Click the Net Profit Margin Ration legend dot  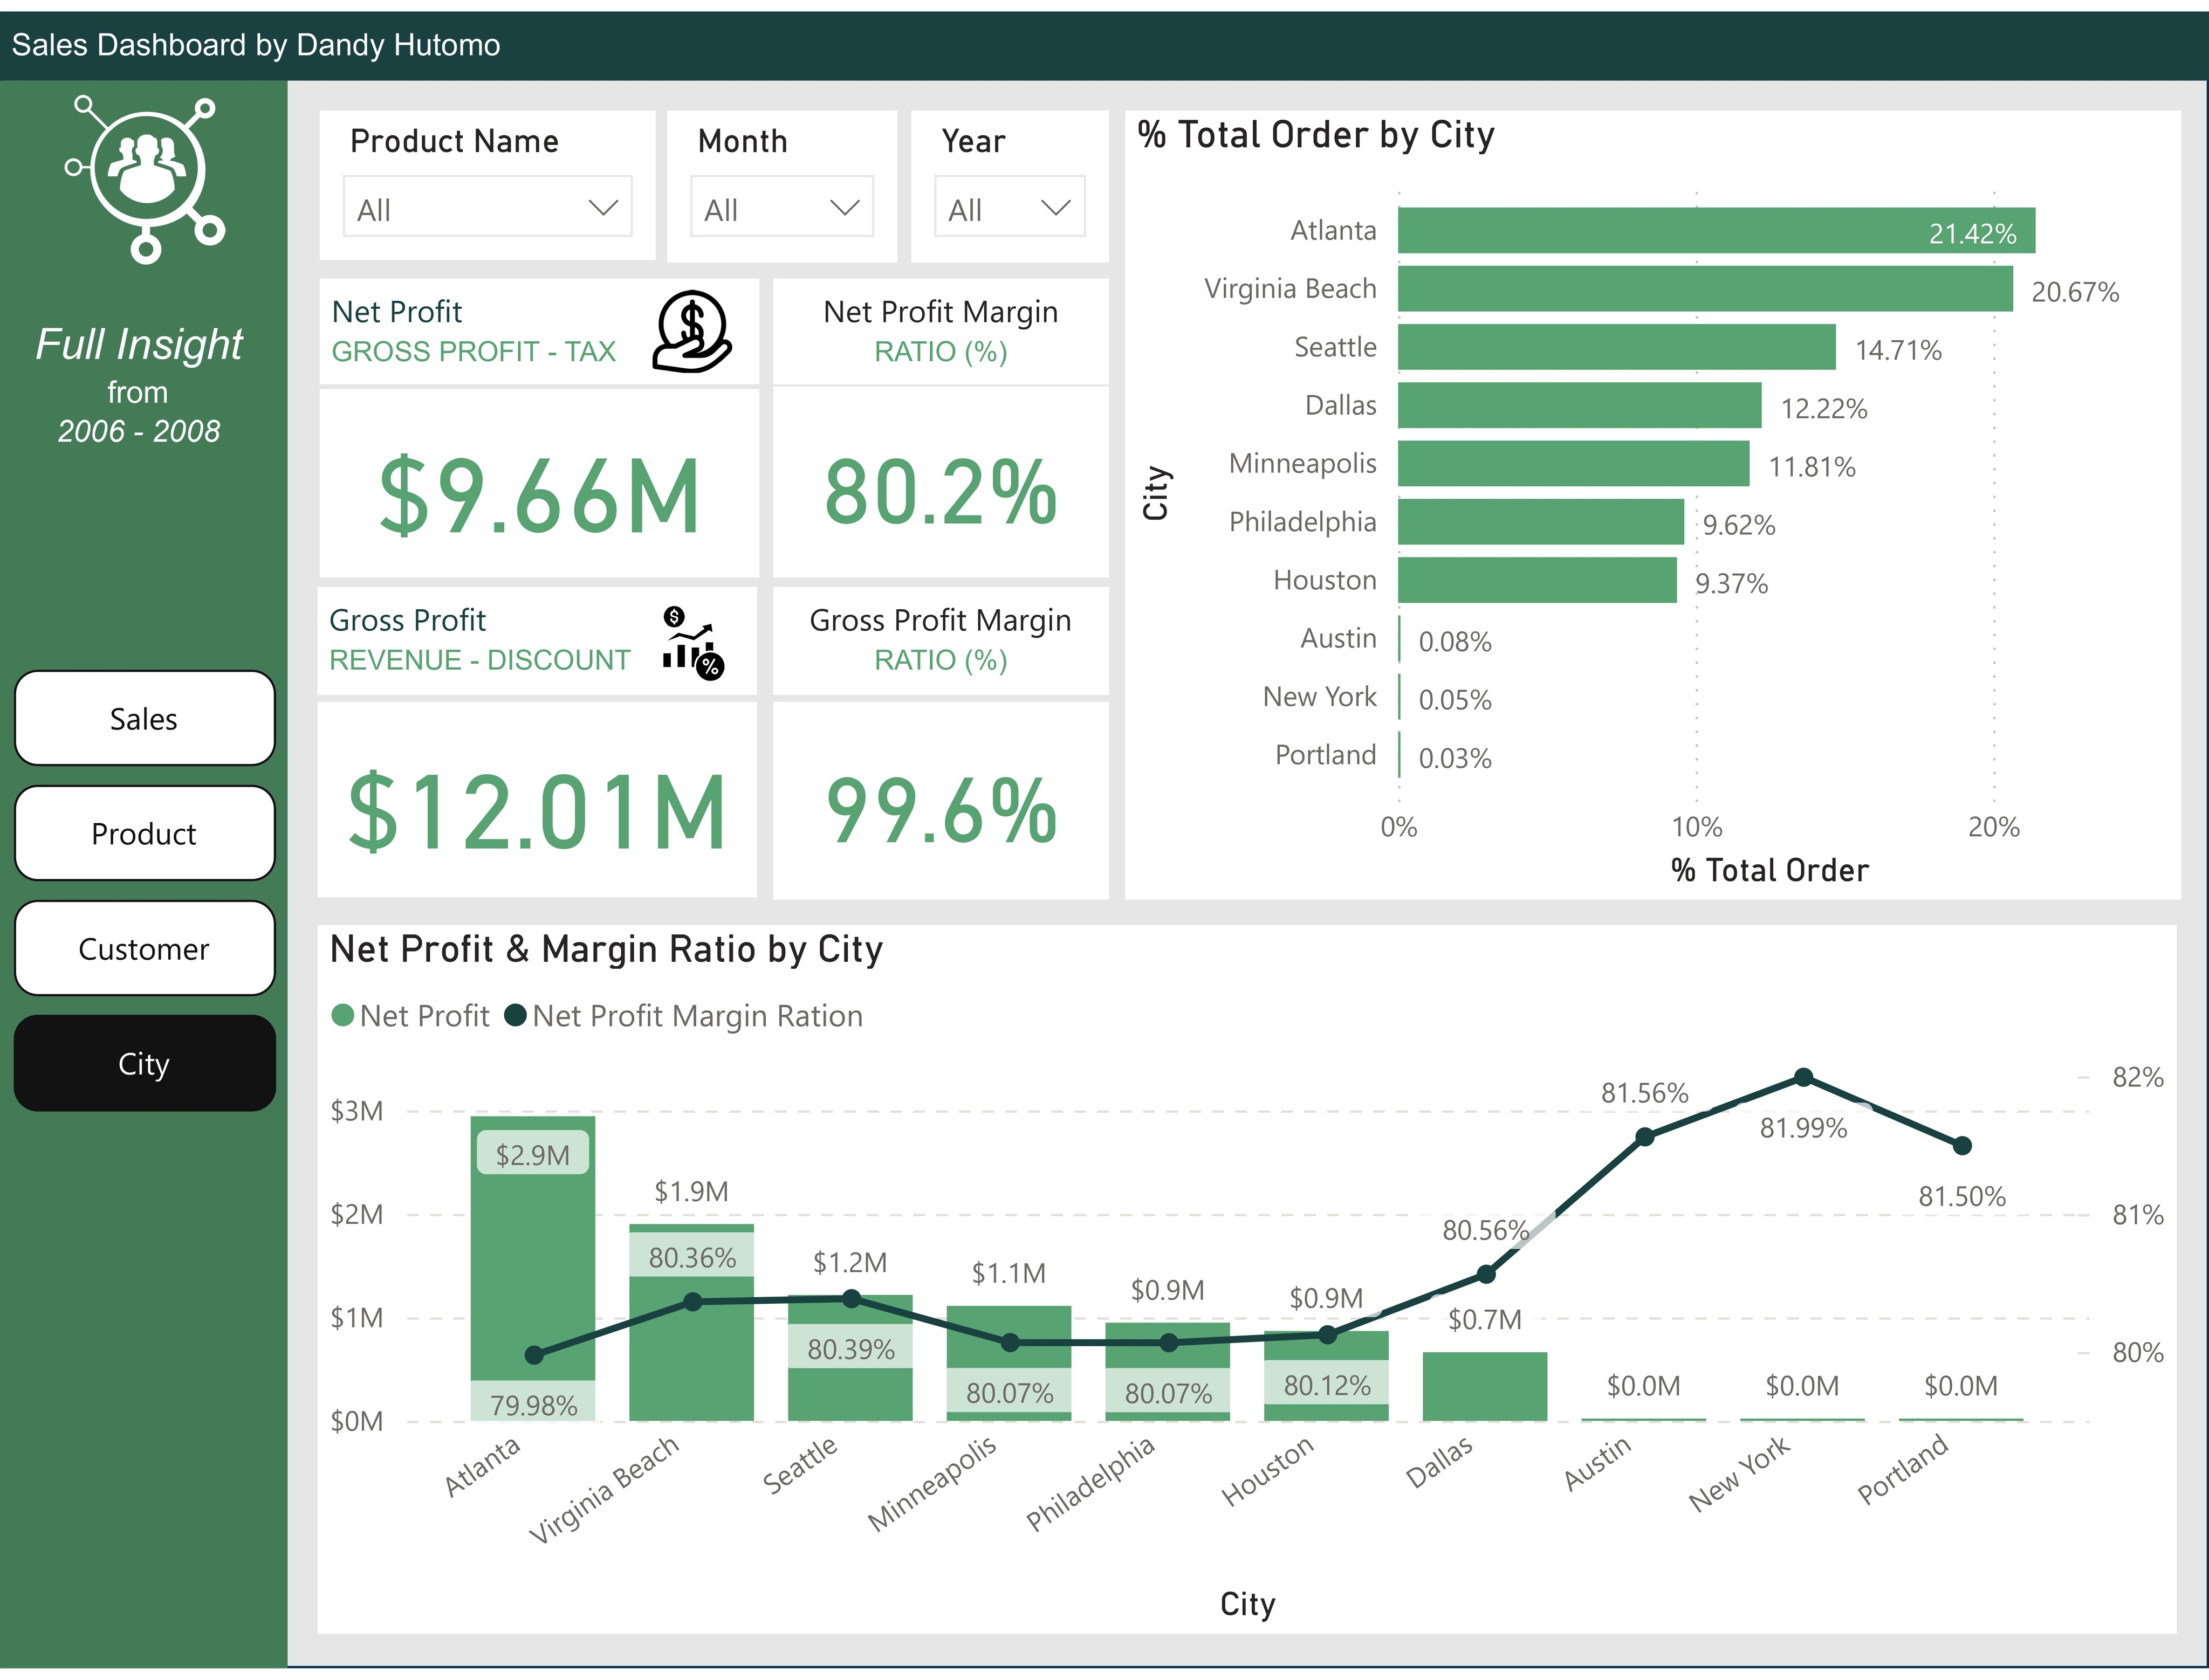click(515, 1016)
